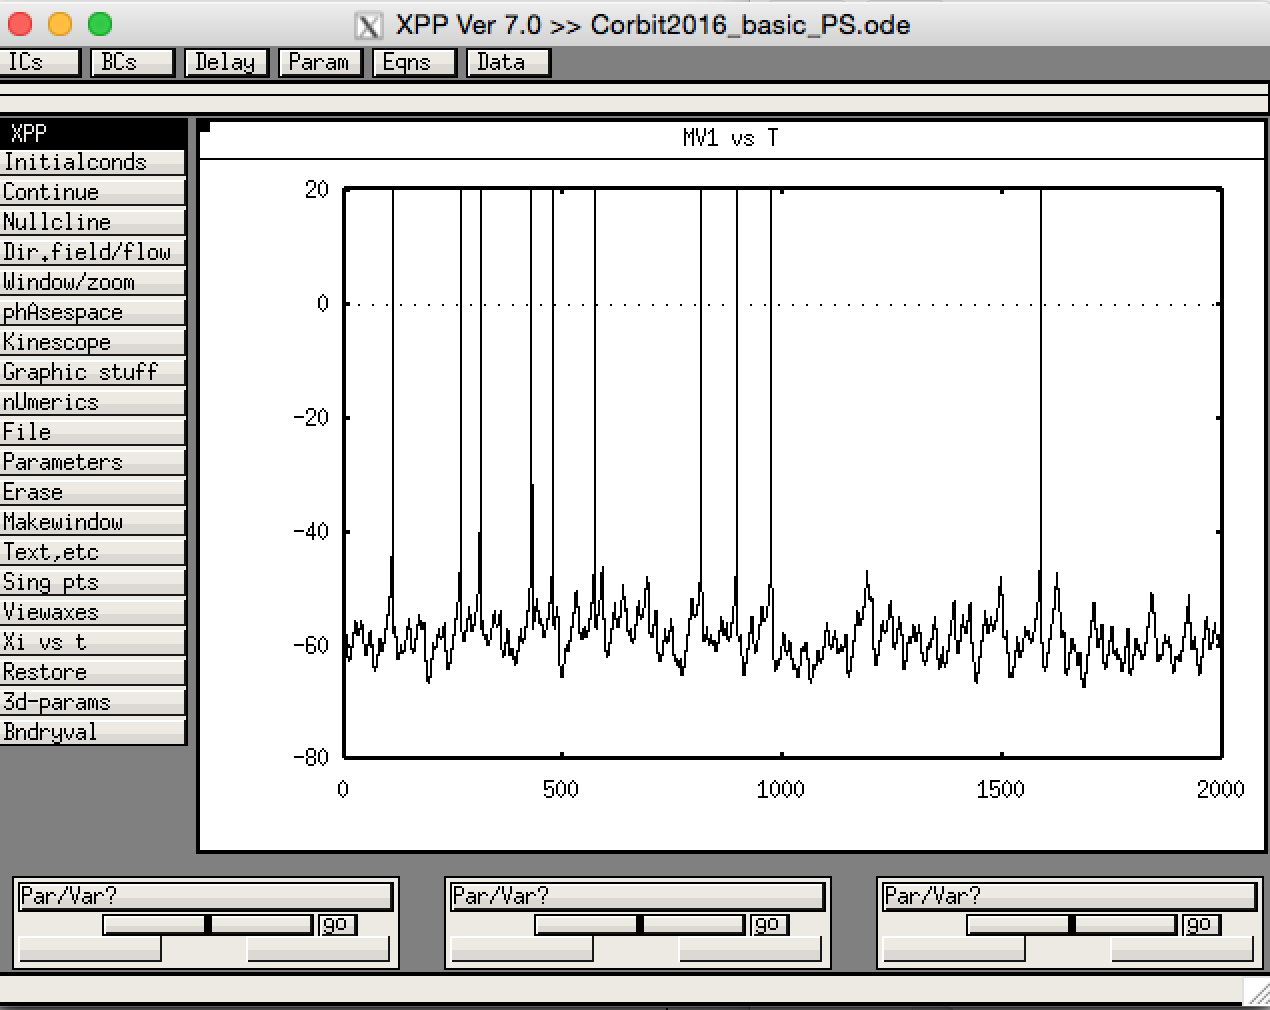Click the first slider's lower-left value box
Screen dimensions: 1270x1010
[90, 949]
